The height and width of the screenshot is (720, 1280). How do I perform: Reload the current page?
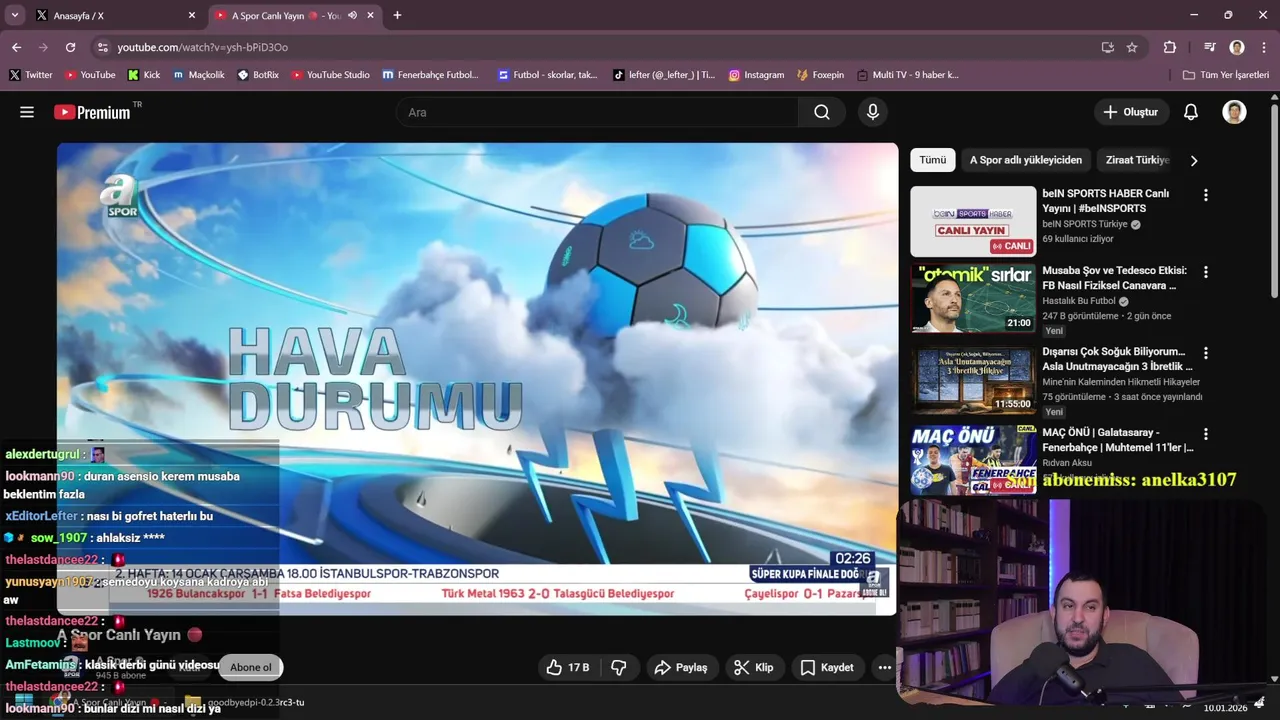point(70,47)
